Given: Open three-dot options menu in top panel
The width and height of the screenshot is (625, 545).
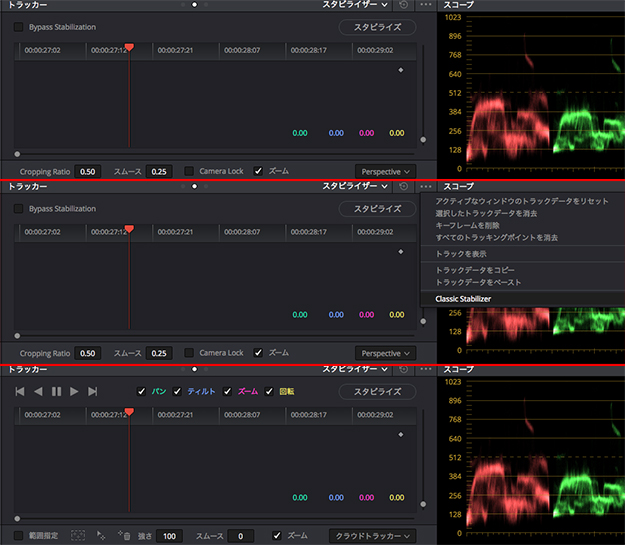Looking at the screenshot, I should point(427,5).
